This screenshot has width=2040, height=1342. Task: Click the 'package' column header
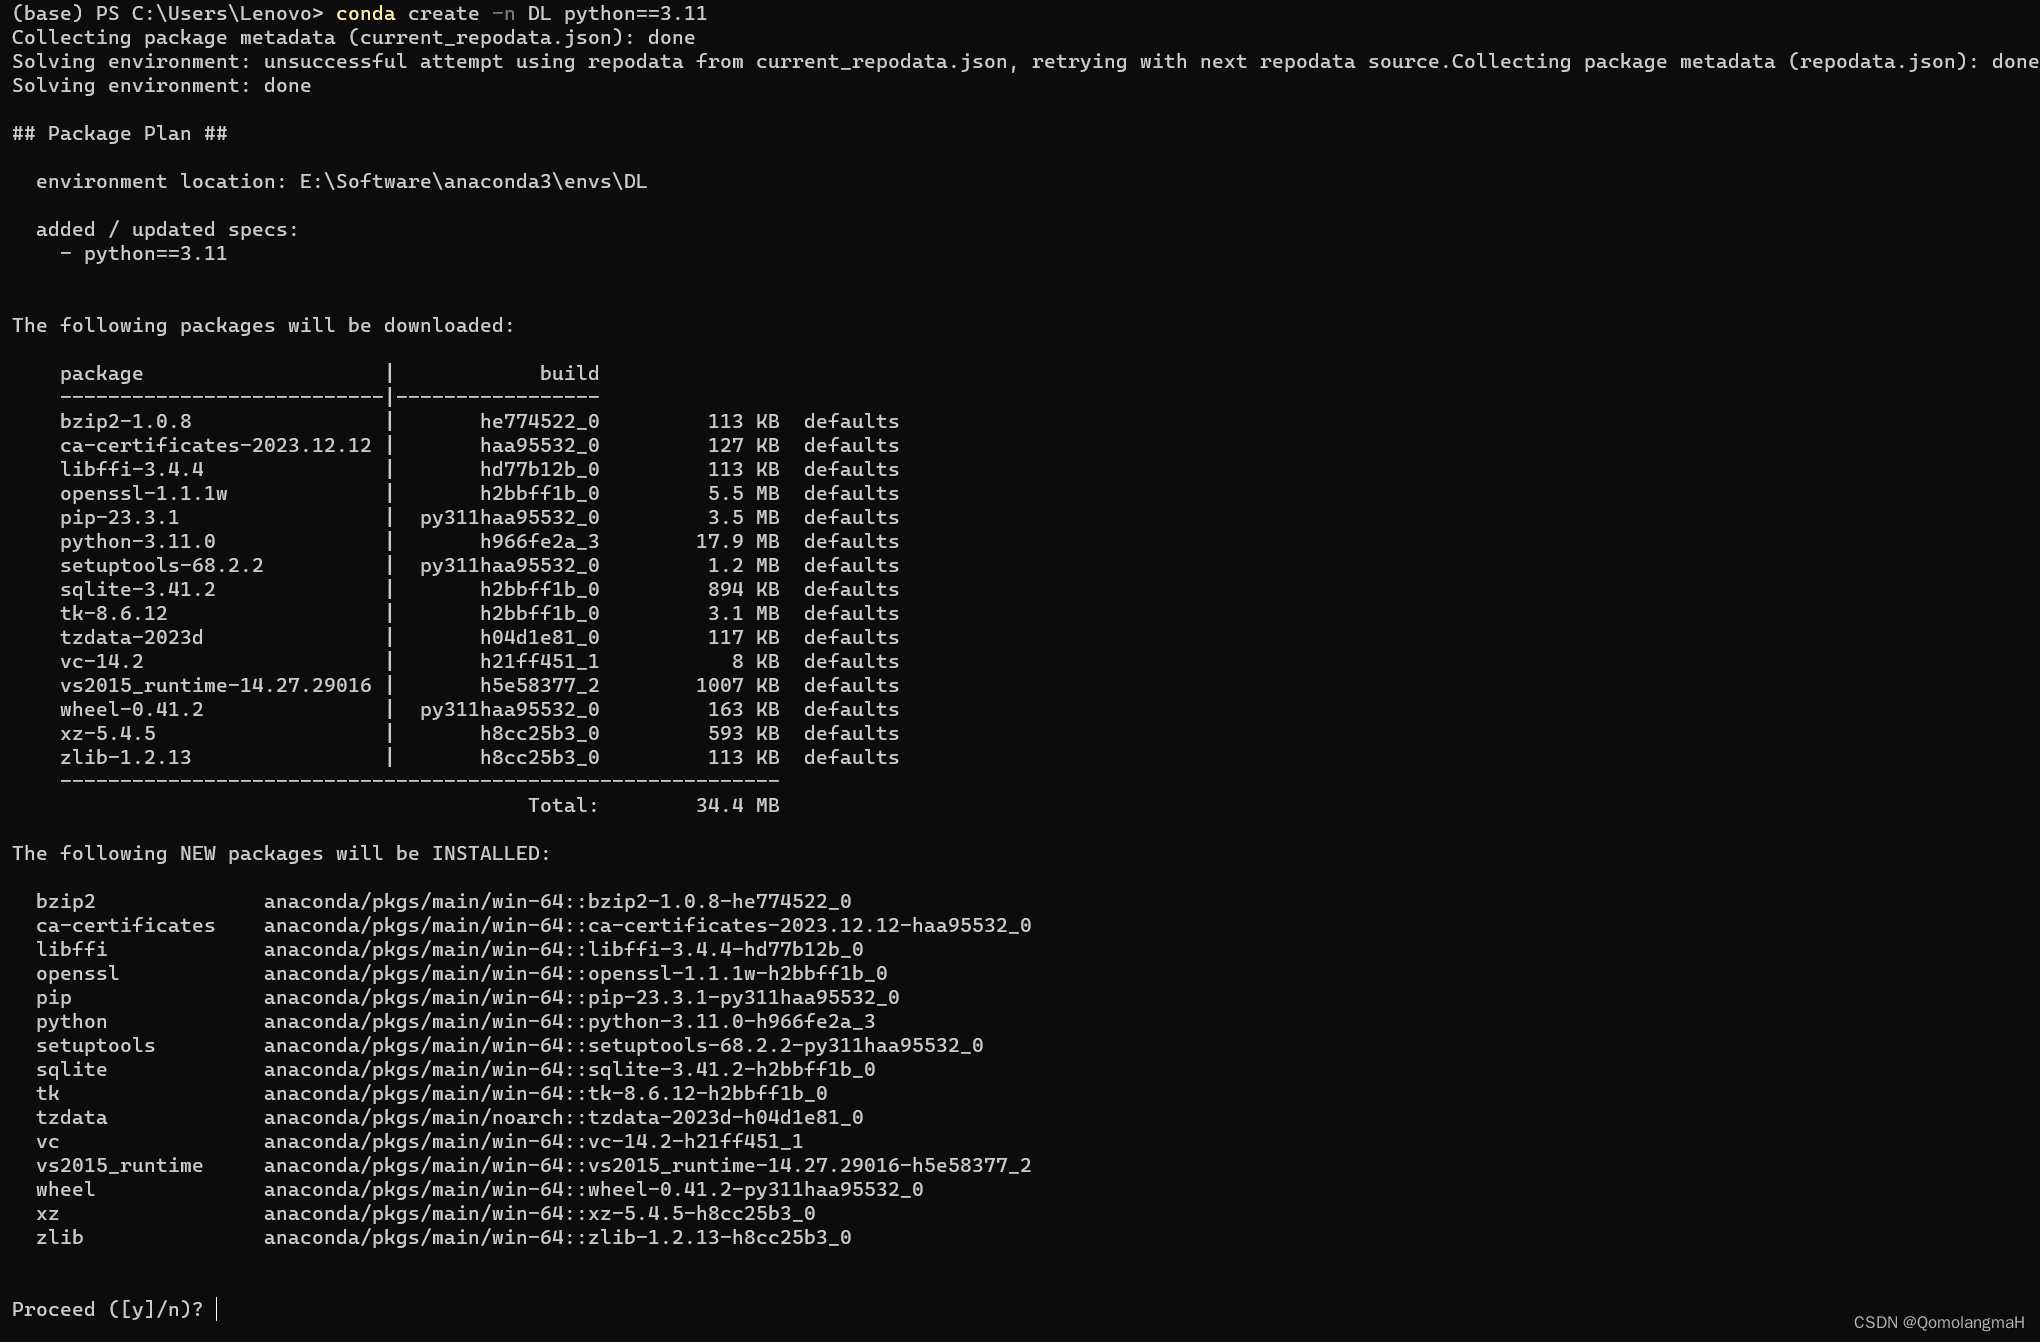[x=101, y=374]
